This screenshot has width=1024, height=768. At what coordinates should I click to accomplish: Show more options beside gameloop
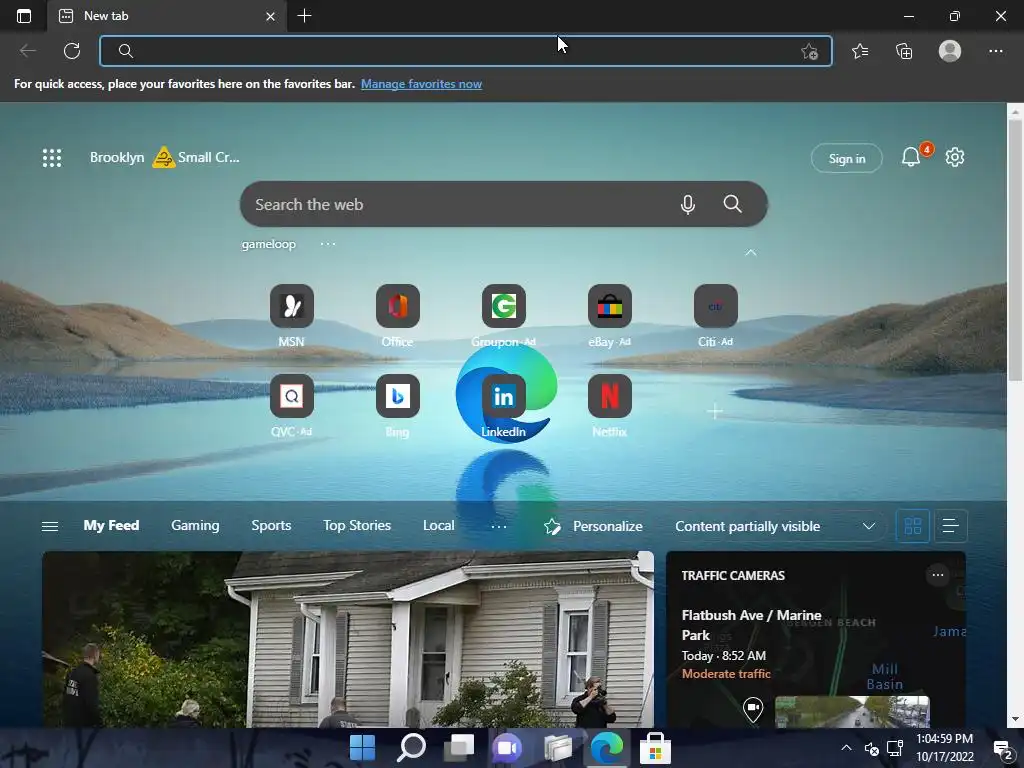click(328, 244)
